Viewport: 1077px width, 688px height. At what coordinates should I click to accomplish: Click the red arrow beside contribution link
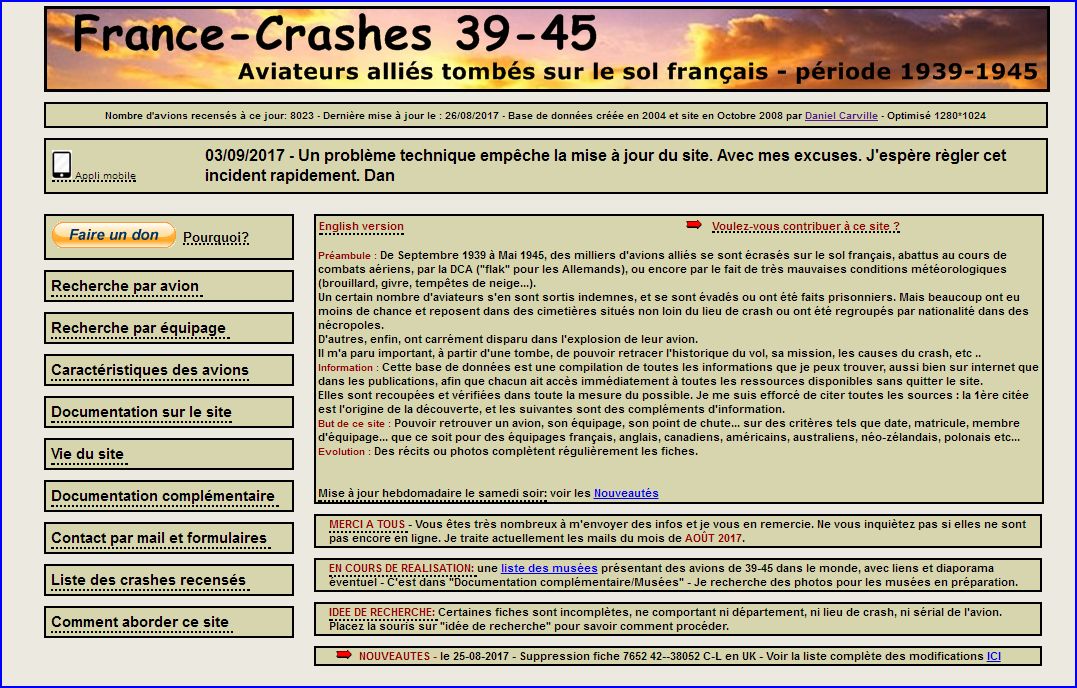(x=694, y=225)
